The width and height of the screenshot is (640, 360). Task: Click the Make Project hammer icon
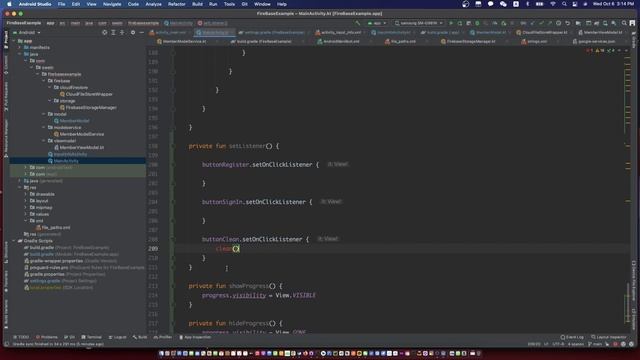(x=358, y=23)
